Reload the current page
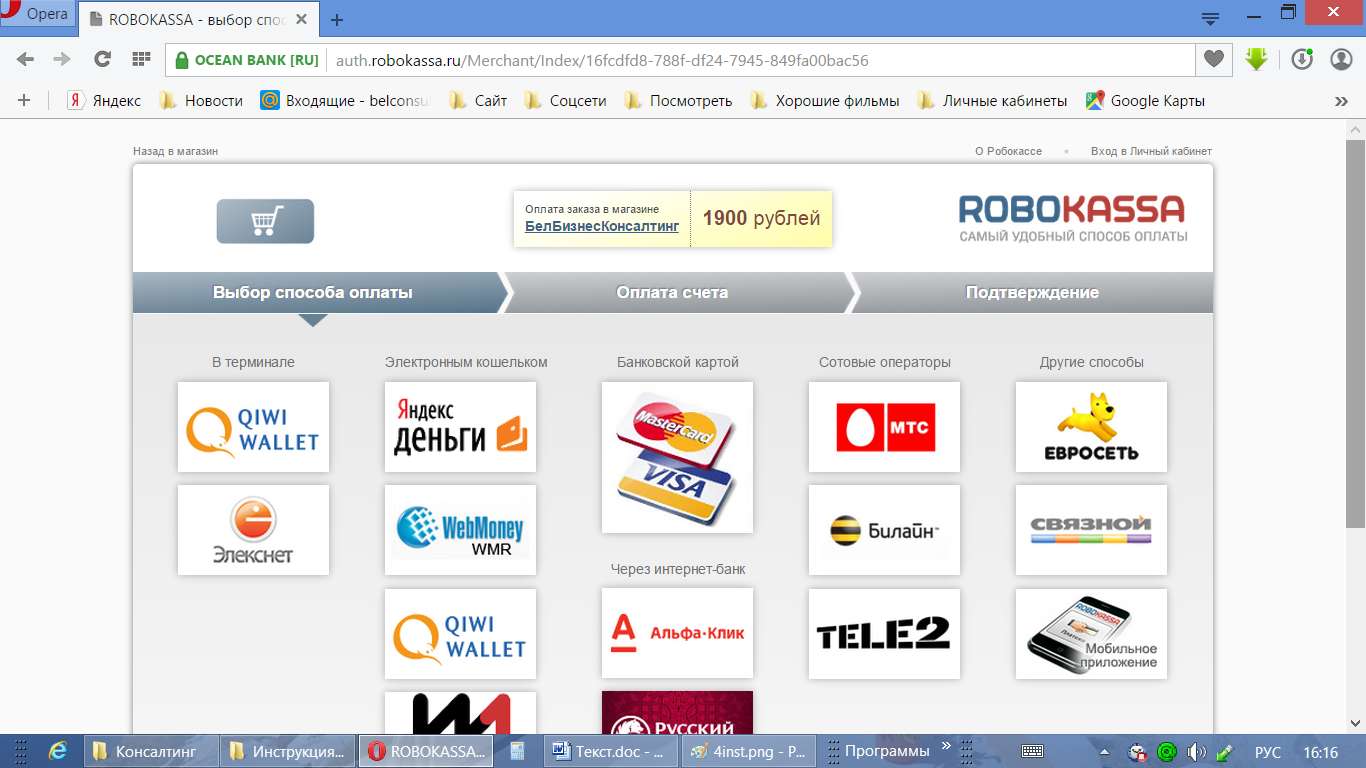The height and width of the screenshot is (768, 1366). (102, 59)
